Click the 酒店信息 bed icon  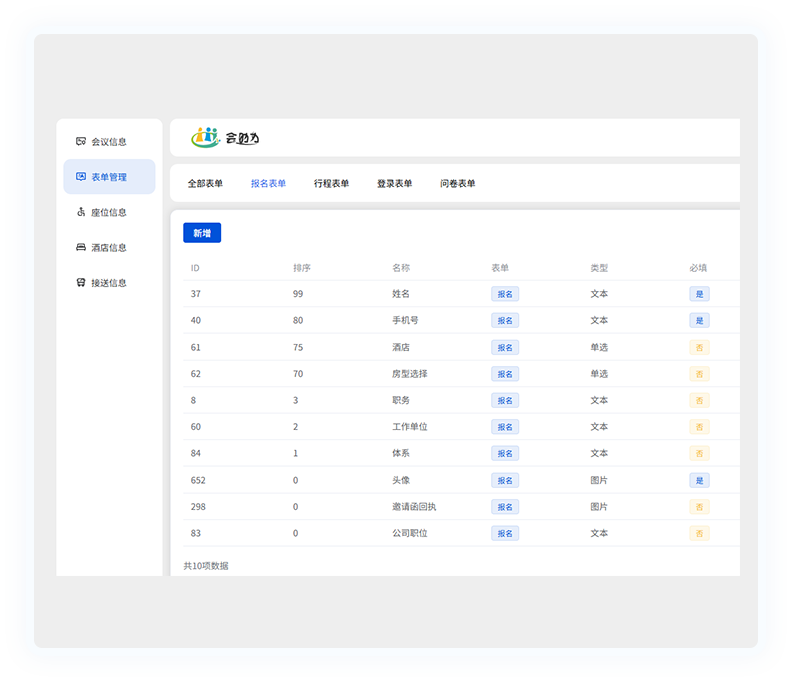pyautogui.click(x=81, y=248)
